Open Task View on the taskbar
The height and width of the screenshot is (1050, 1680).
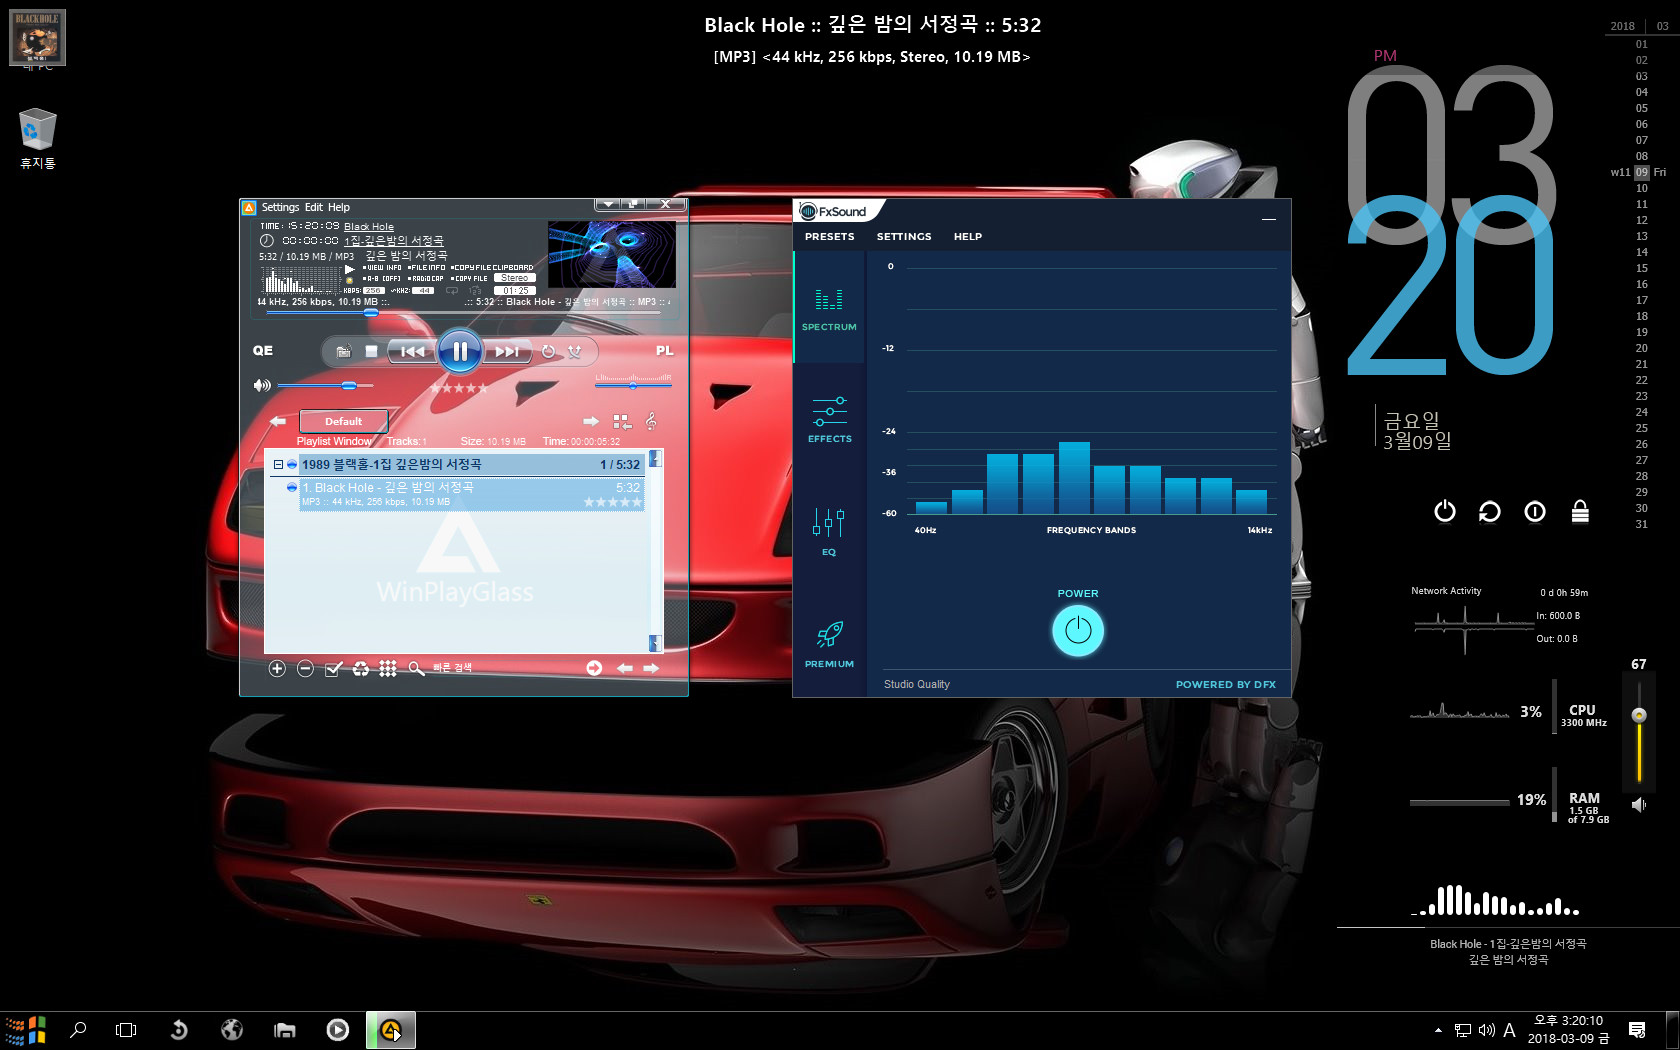click(126, 1030)
